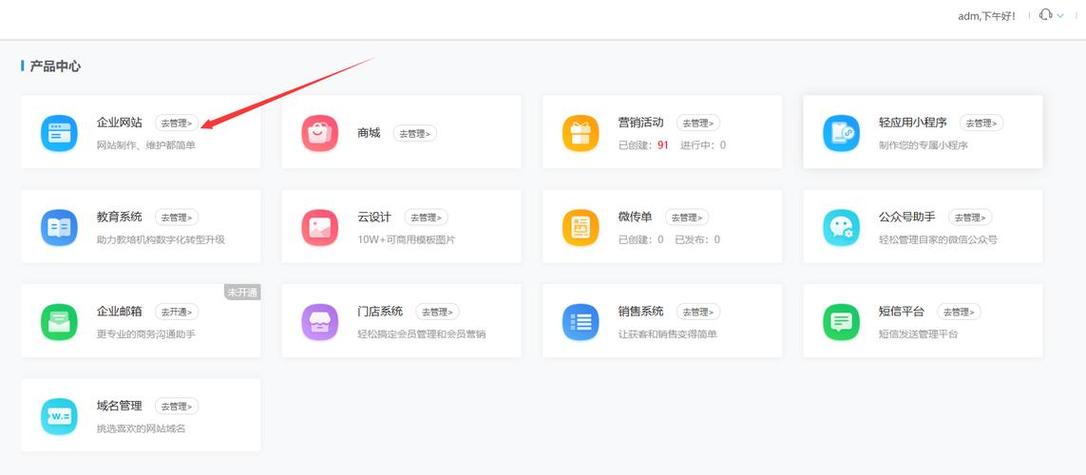Open 去管理 for 门店系统
This screenshot has height=475, width=1086.
pos(438,312)
